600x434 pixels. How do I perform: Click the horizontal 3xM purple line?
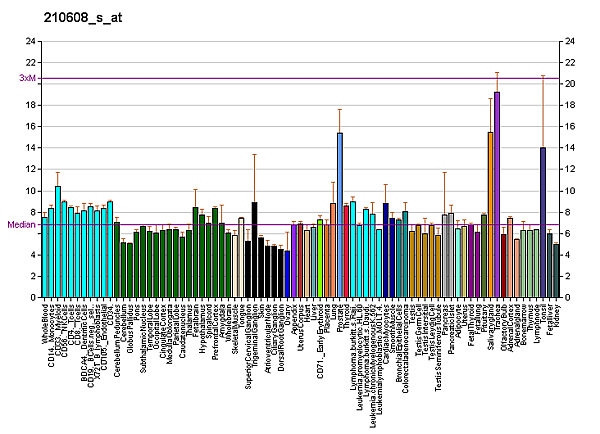point(300,78)
